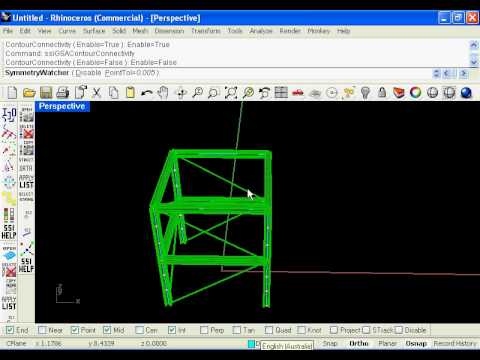Open the Monkey menu
The height and width of the screenshot is (360, 480).
pyautogui.click(x=318, y=31)
